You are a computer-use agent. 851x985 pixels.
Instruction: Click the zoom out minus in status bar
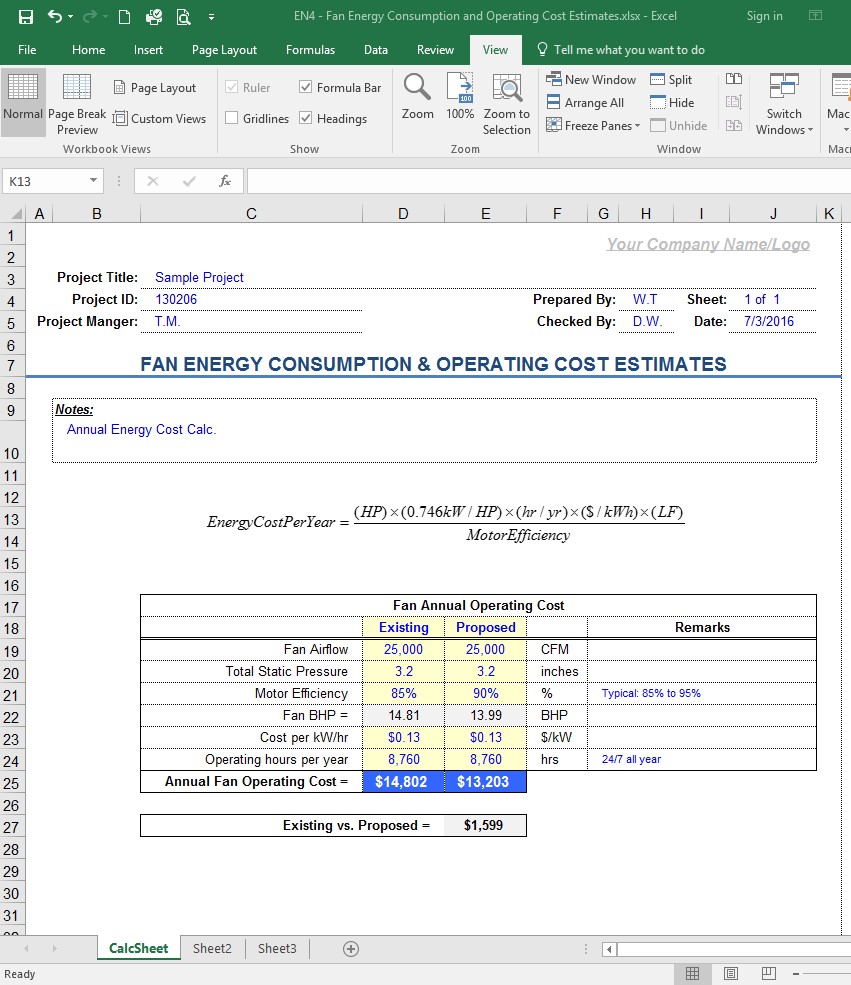[795, 974]
